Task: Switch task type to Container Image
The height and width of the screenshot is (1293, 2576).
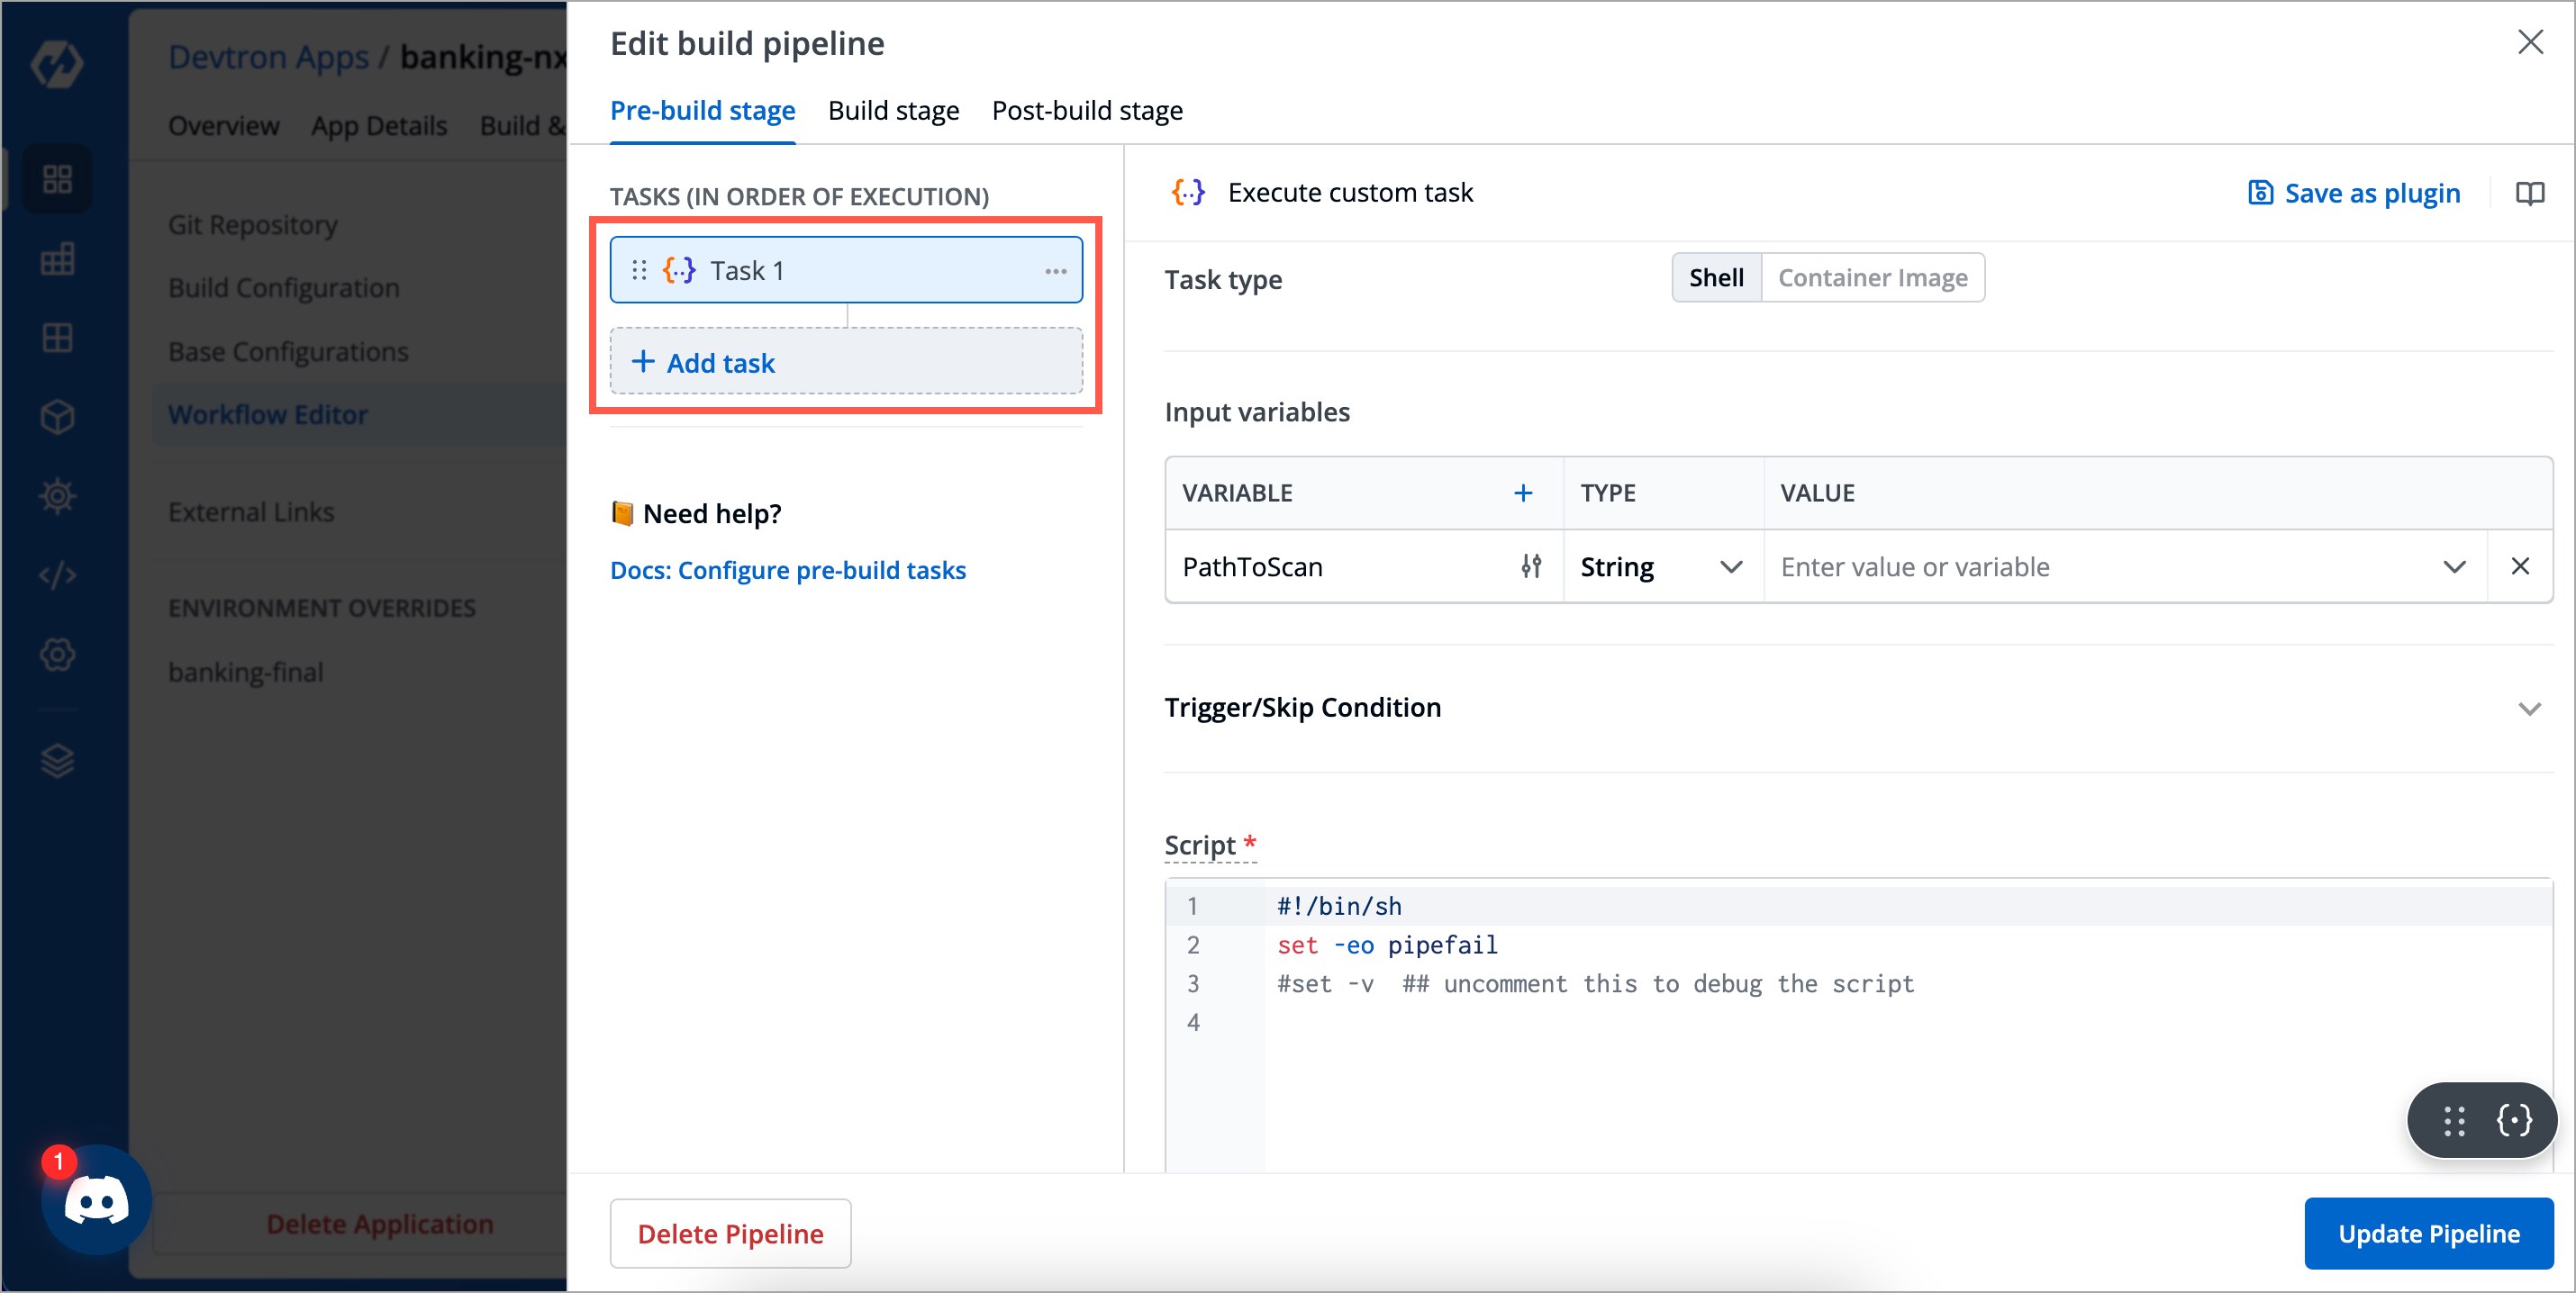Action: [1873, 277]
